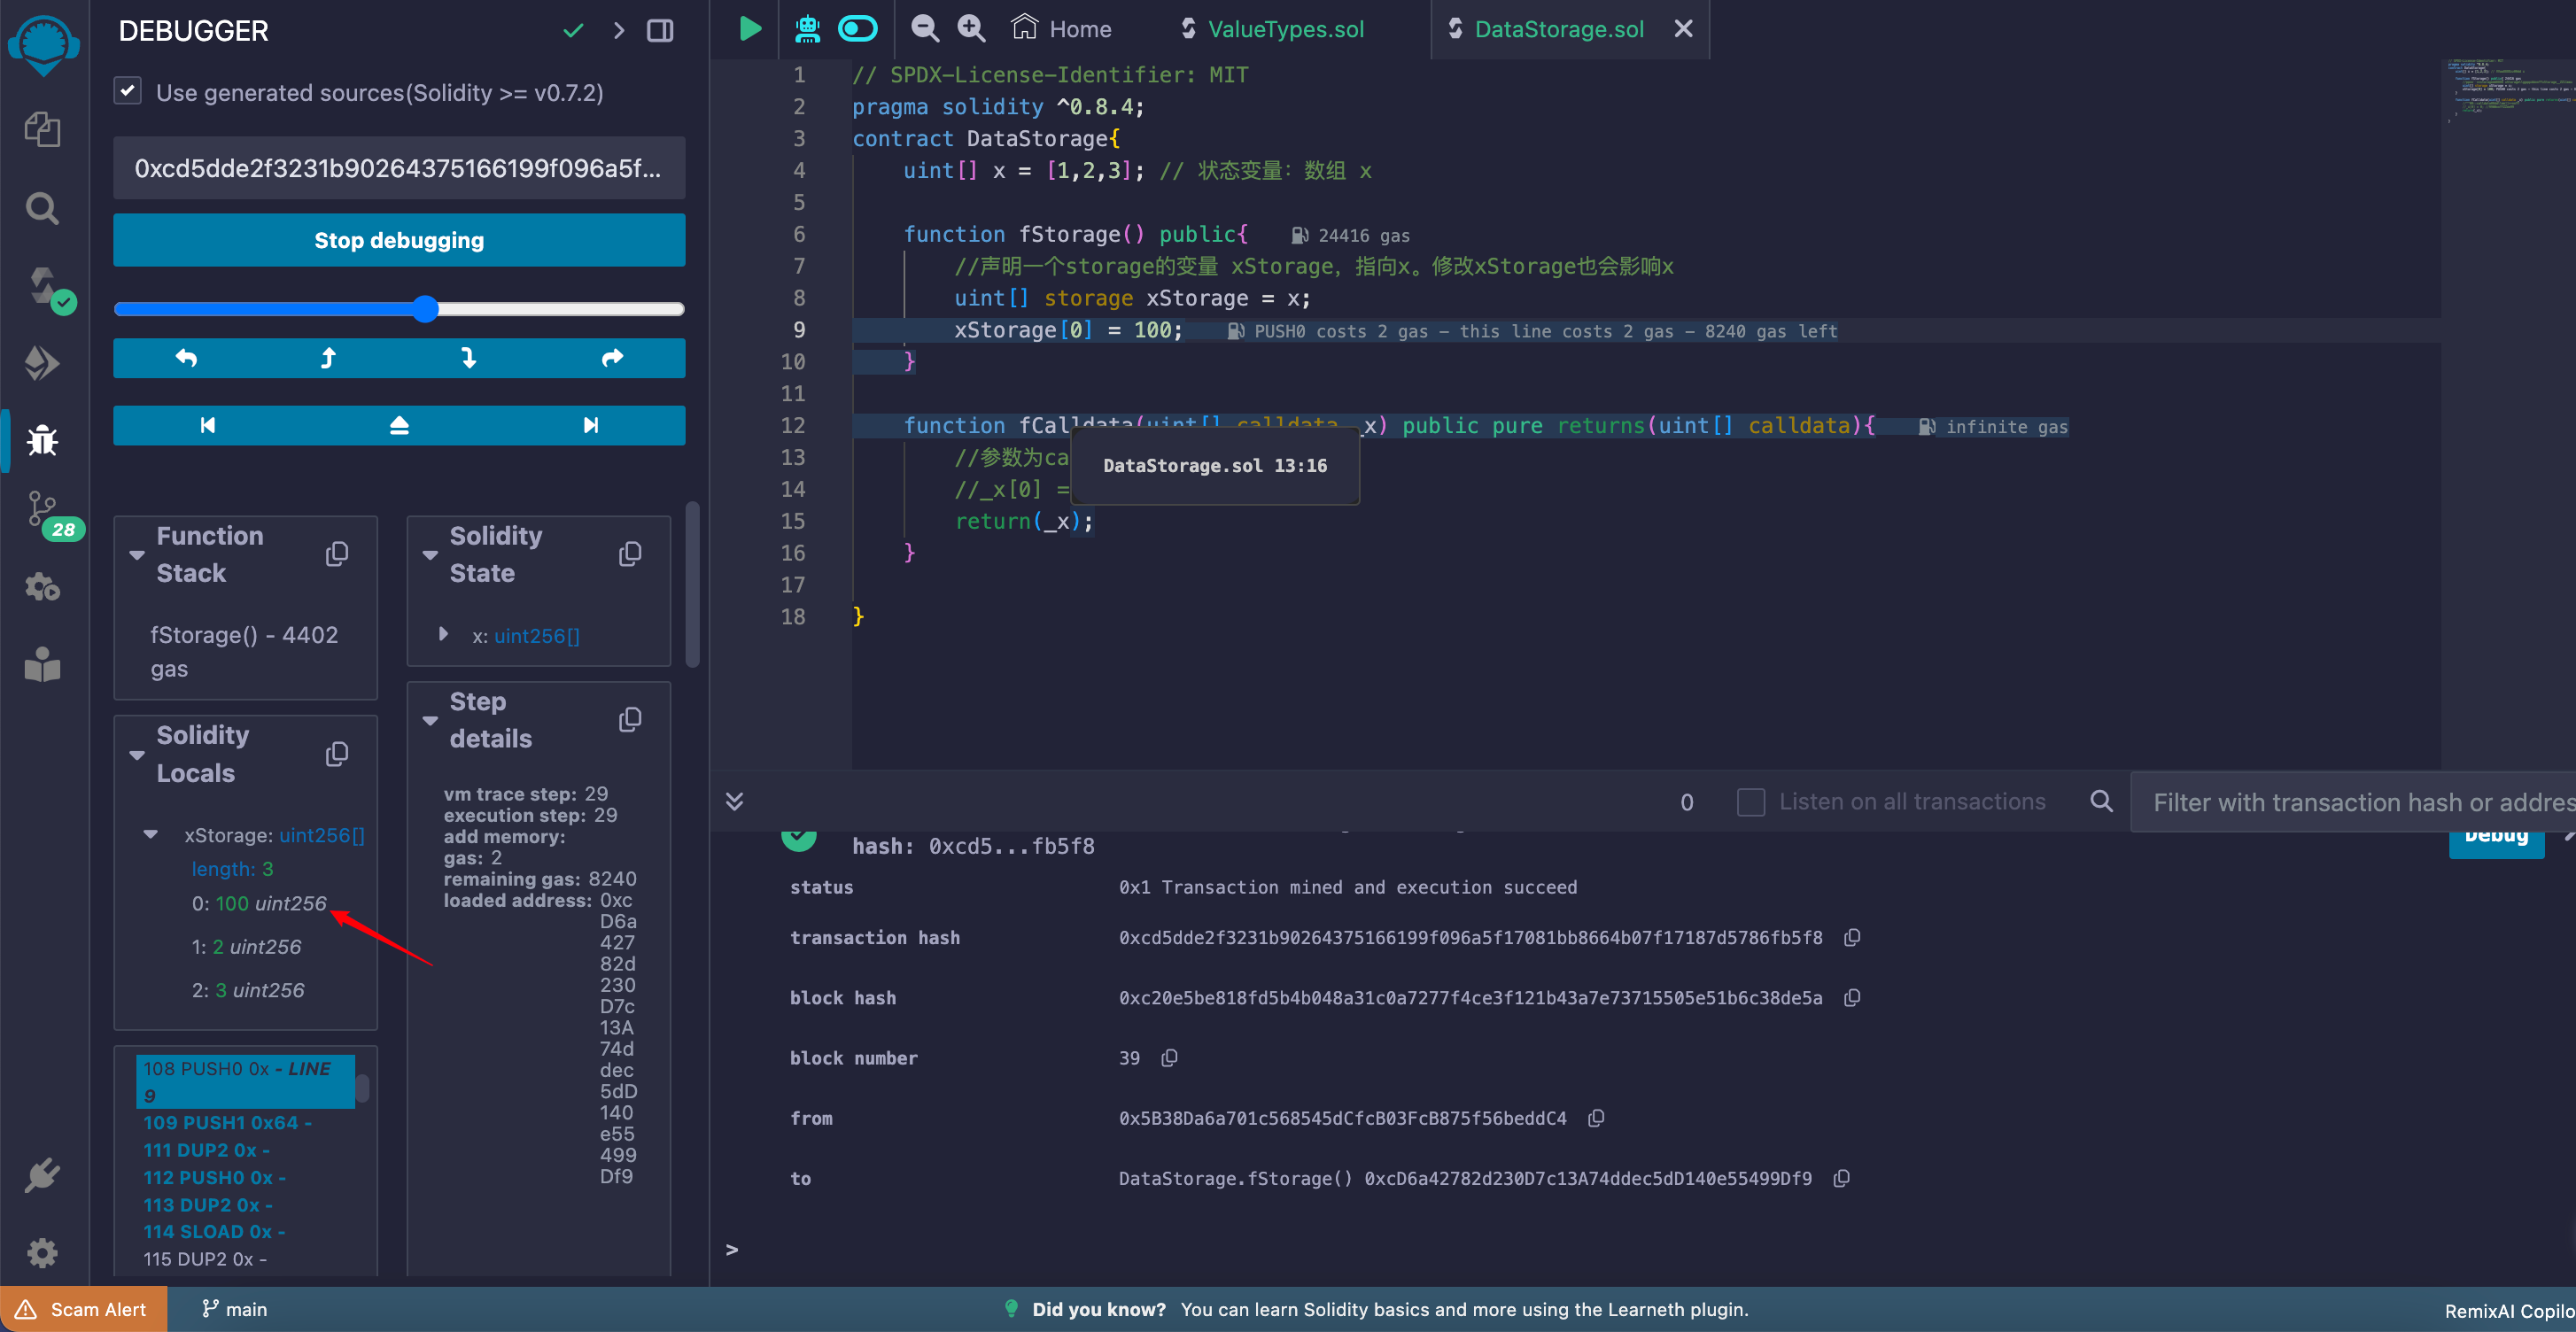
Task: Copy the from address value
Action: [1596, 1117]
